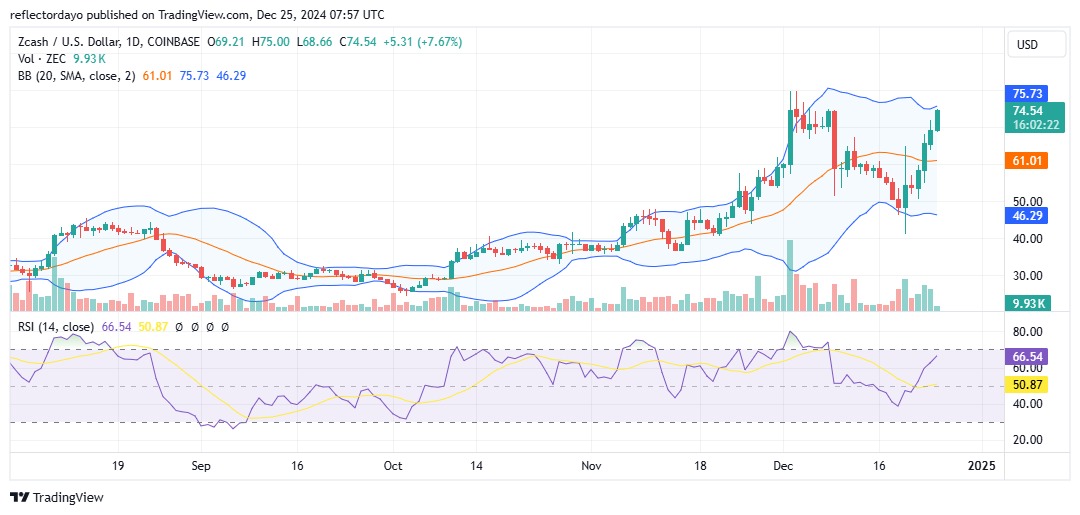Click the blue 75.73 price axis label
This screenshot has height=515, width=1080.
click(x=1026, y=94)
